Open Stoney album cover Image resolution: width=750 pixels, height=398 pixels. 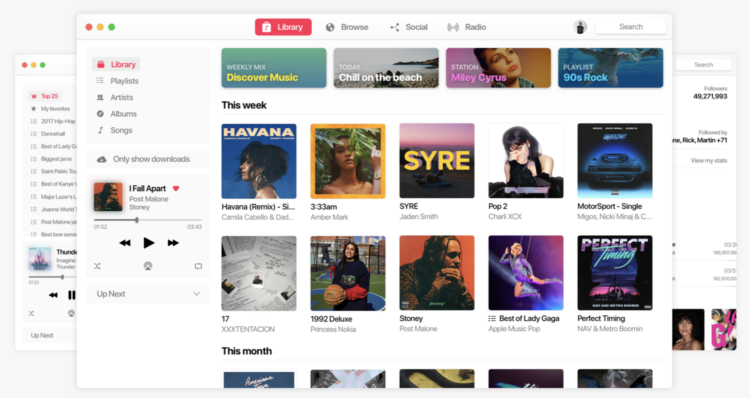tap(437, 273)
